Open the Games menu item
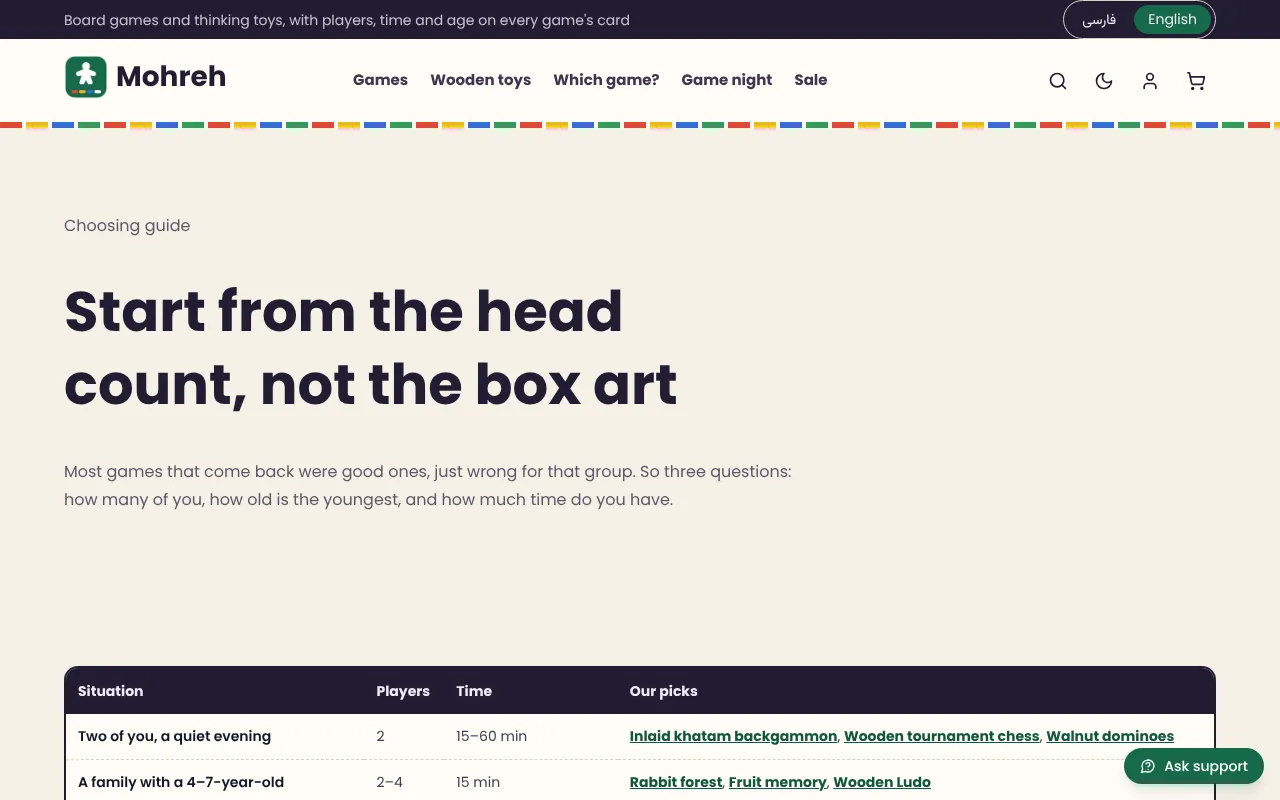 pos(380,80)
